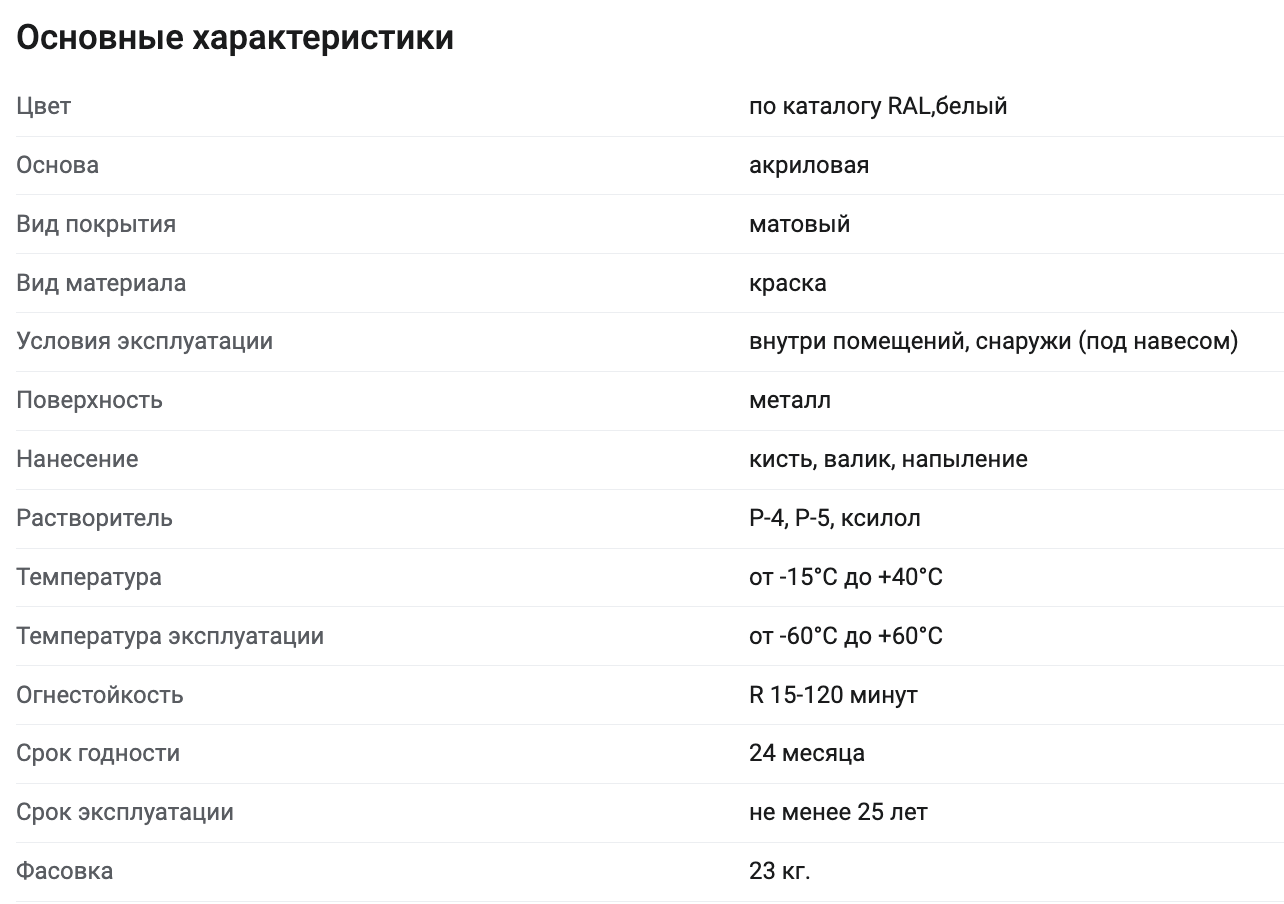Click the "не менее 25 лет" value

point(837,812)
